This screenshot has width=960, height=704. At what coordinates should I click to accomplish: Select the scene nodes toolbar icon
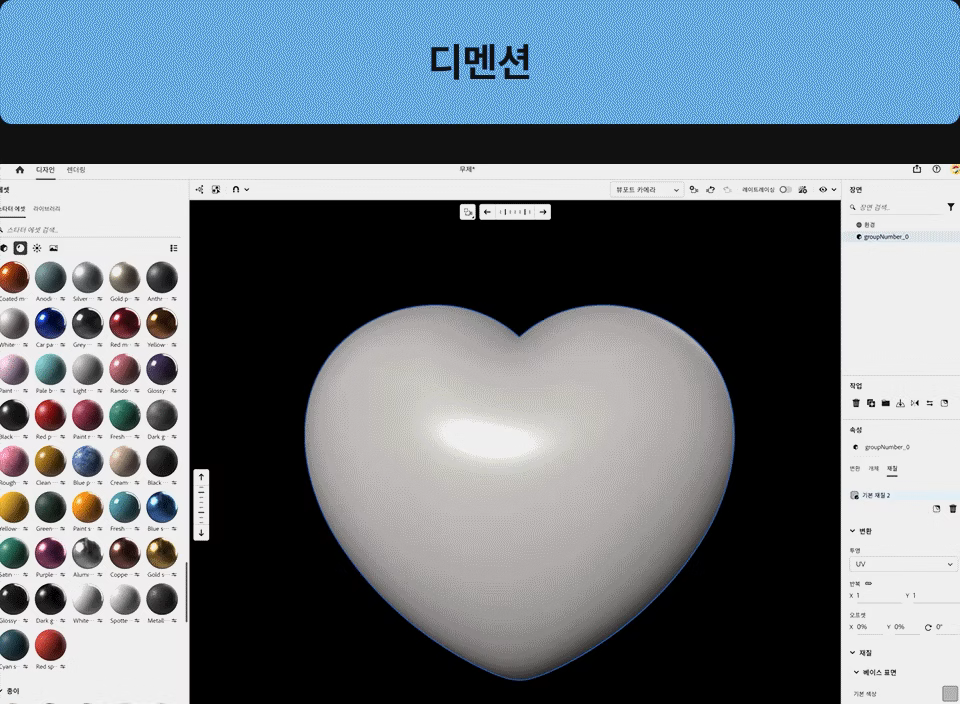(200, 190)
